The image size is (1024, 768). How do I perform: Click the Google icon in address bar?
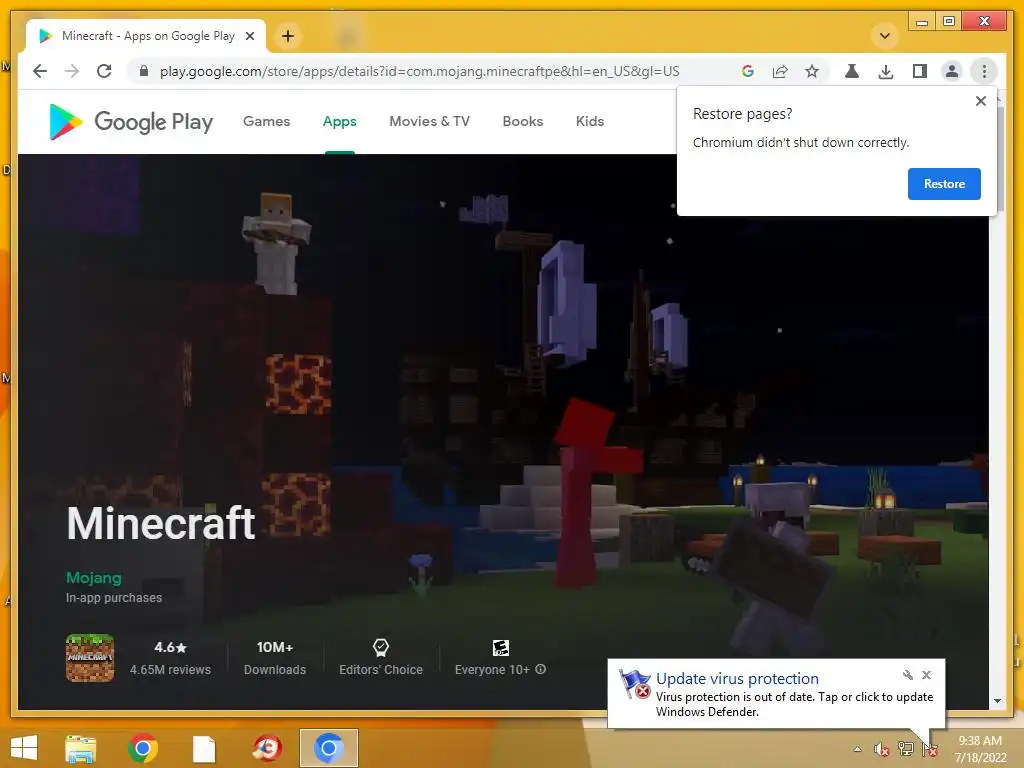pyautogui.click(x=748, y=71)
